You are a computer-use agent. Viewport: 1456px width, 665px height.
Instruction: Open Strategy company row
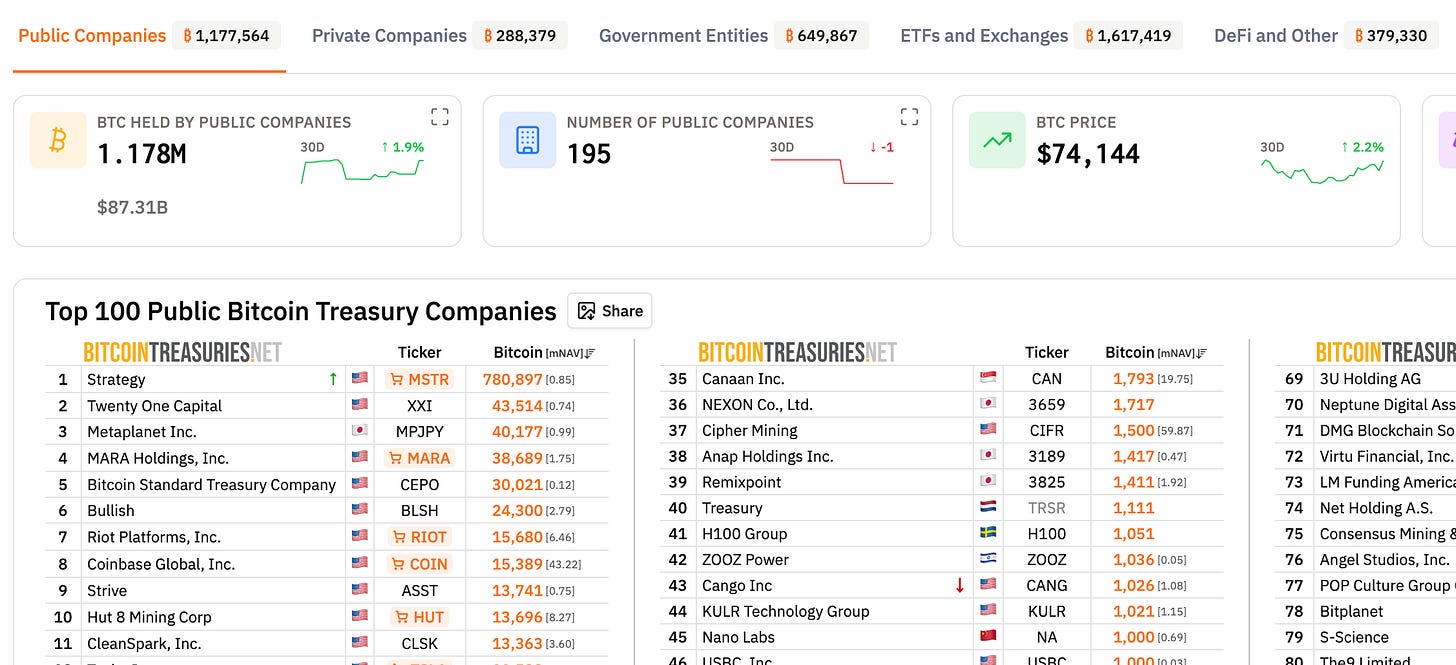click(x=116, y=379)
